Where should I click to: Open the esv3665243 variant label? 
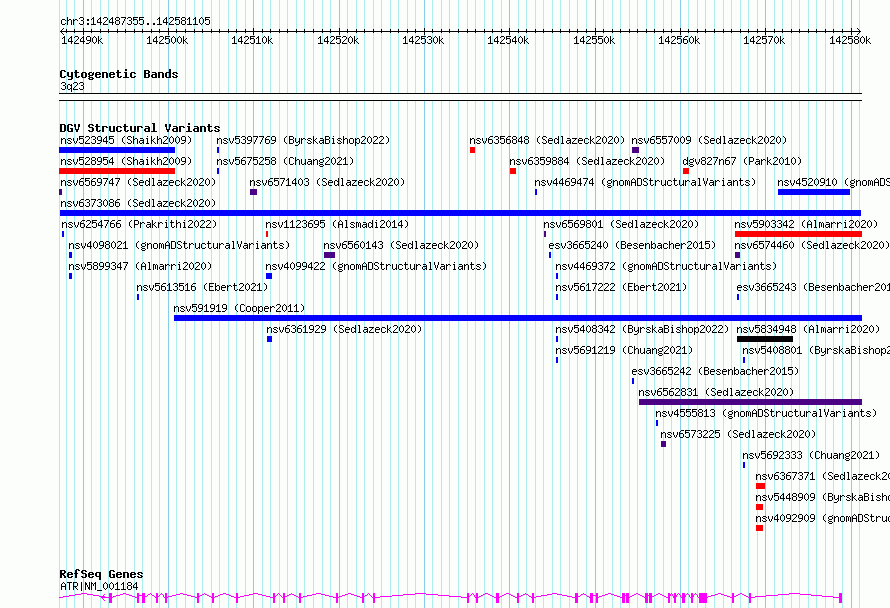813,287
